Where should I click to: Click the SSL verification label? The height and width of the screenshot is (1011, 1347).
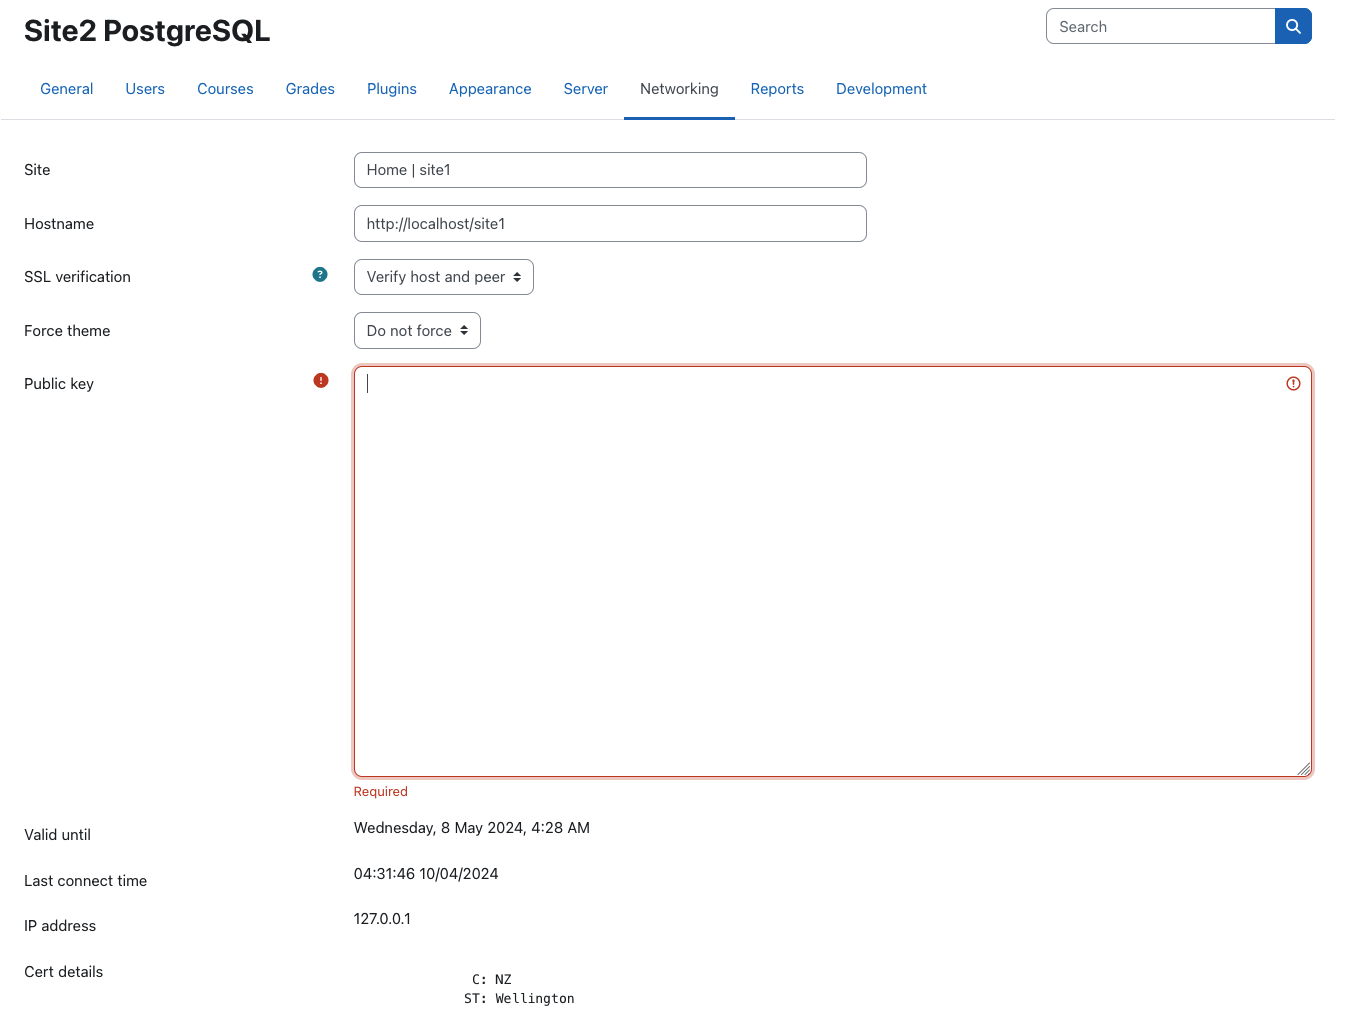coord(77,277)
